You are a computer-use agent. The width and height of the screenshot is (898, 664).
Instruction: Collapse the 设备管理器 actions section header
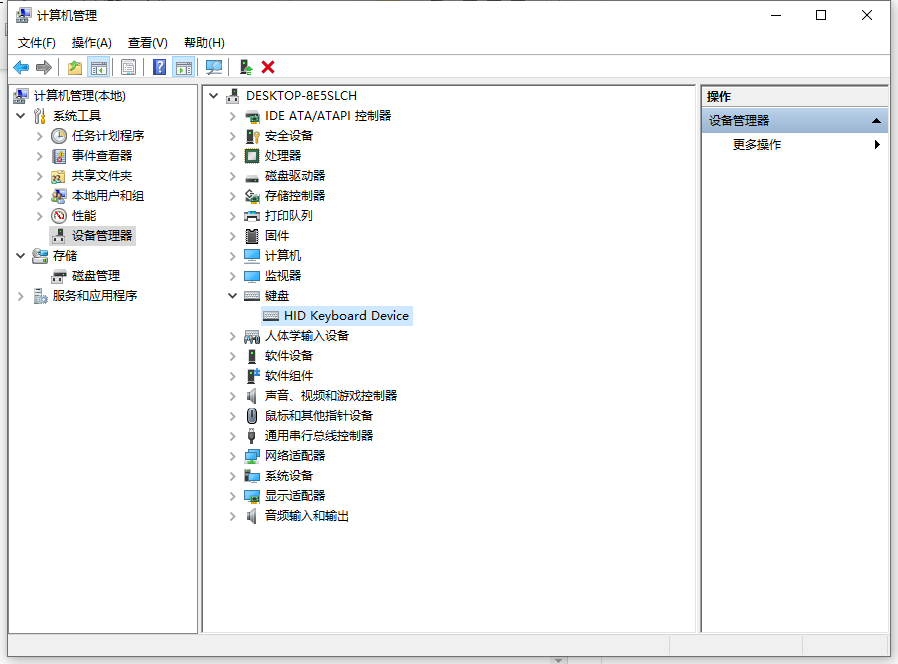point(876,121)
